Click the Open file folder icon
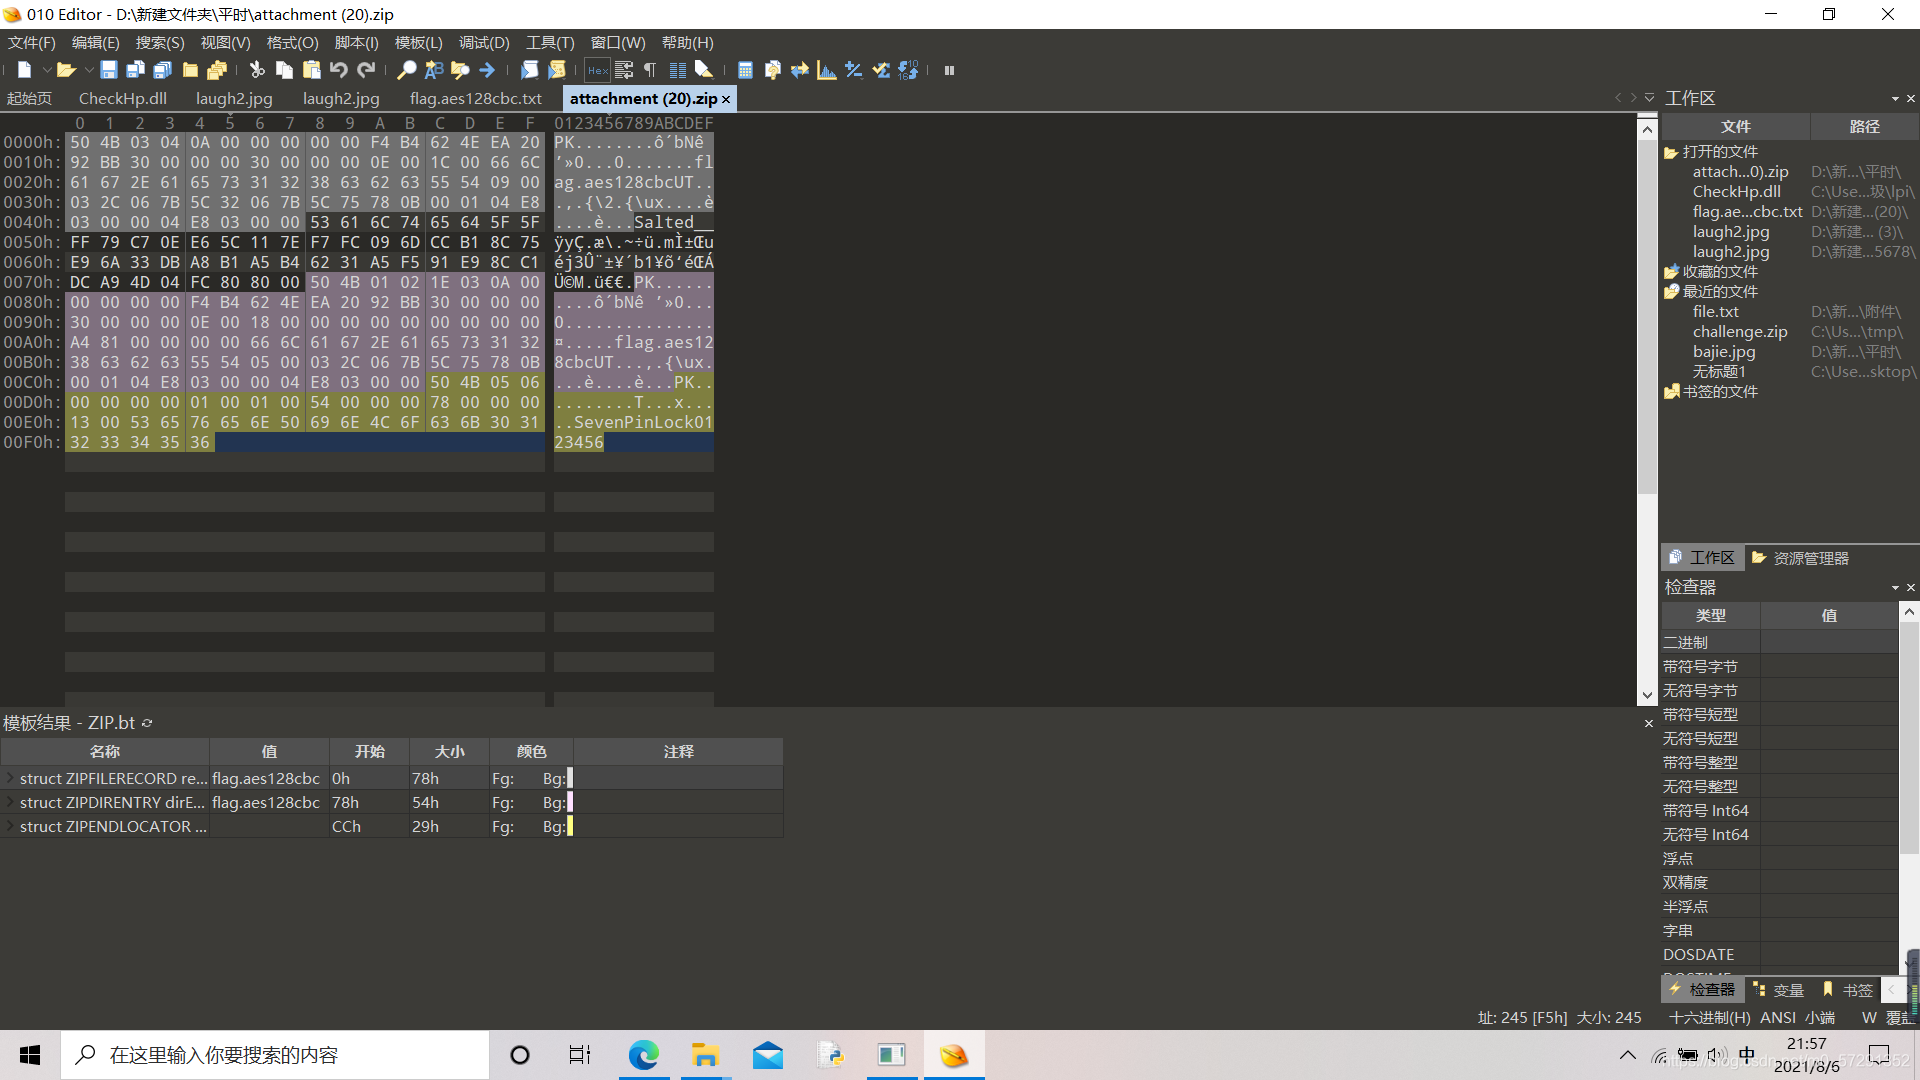The height and width of the screenshot is (1080, 1920). point(65,70)
